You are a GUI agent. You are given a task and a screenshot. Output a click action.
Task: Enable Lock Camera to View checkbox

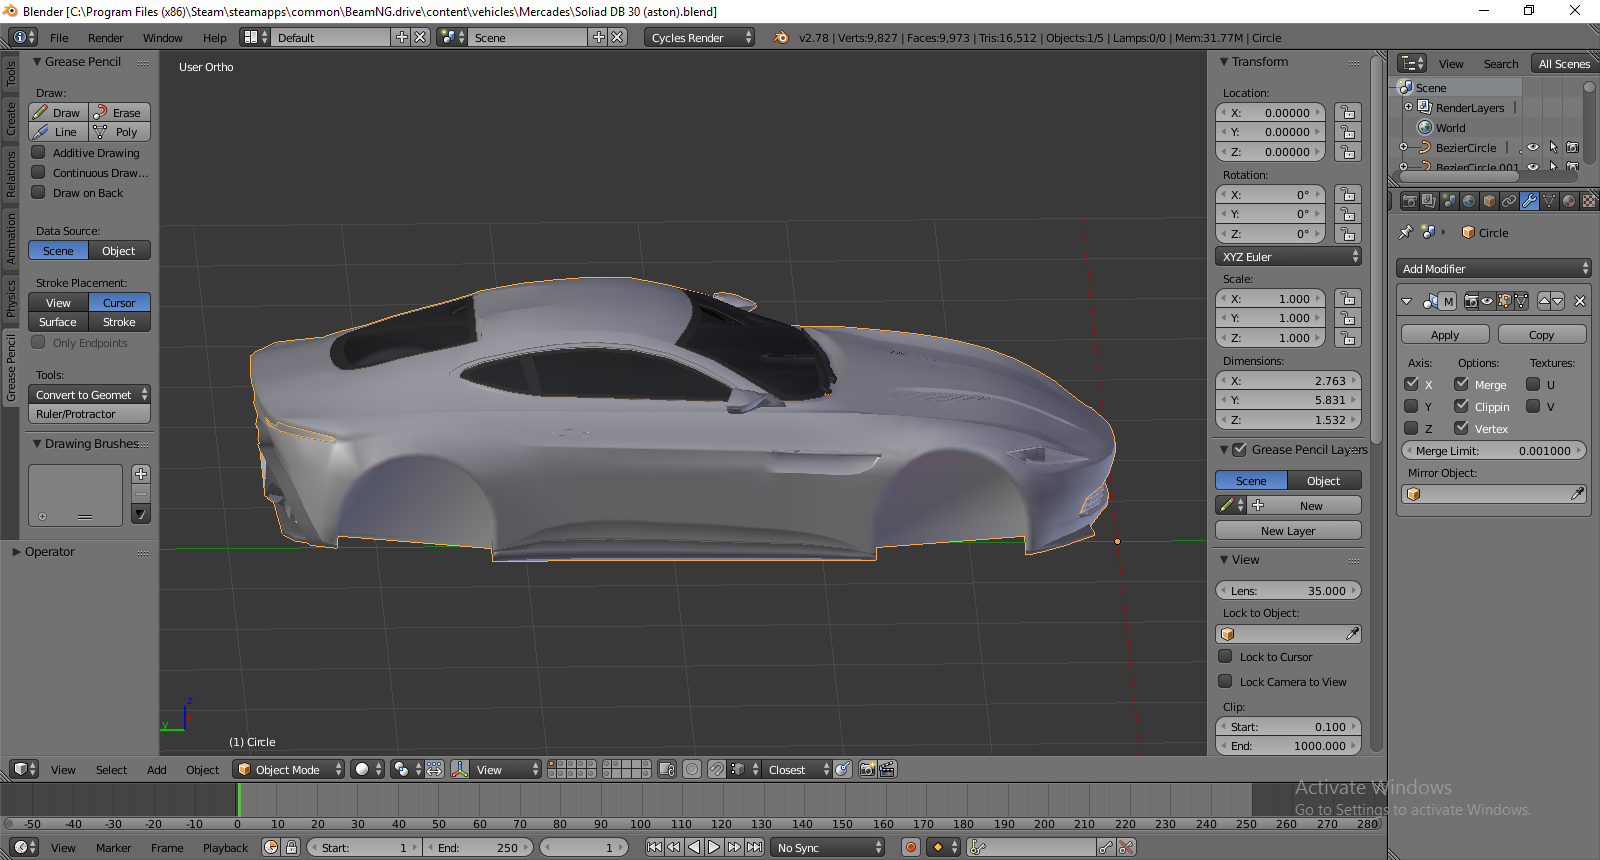(1225, 682)
